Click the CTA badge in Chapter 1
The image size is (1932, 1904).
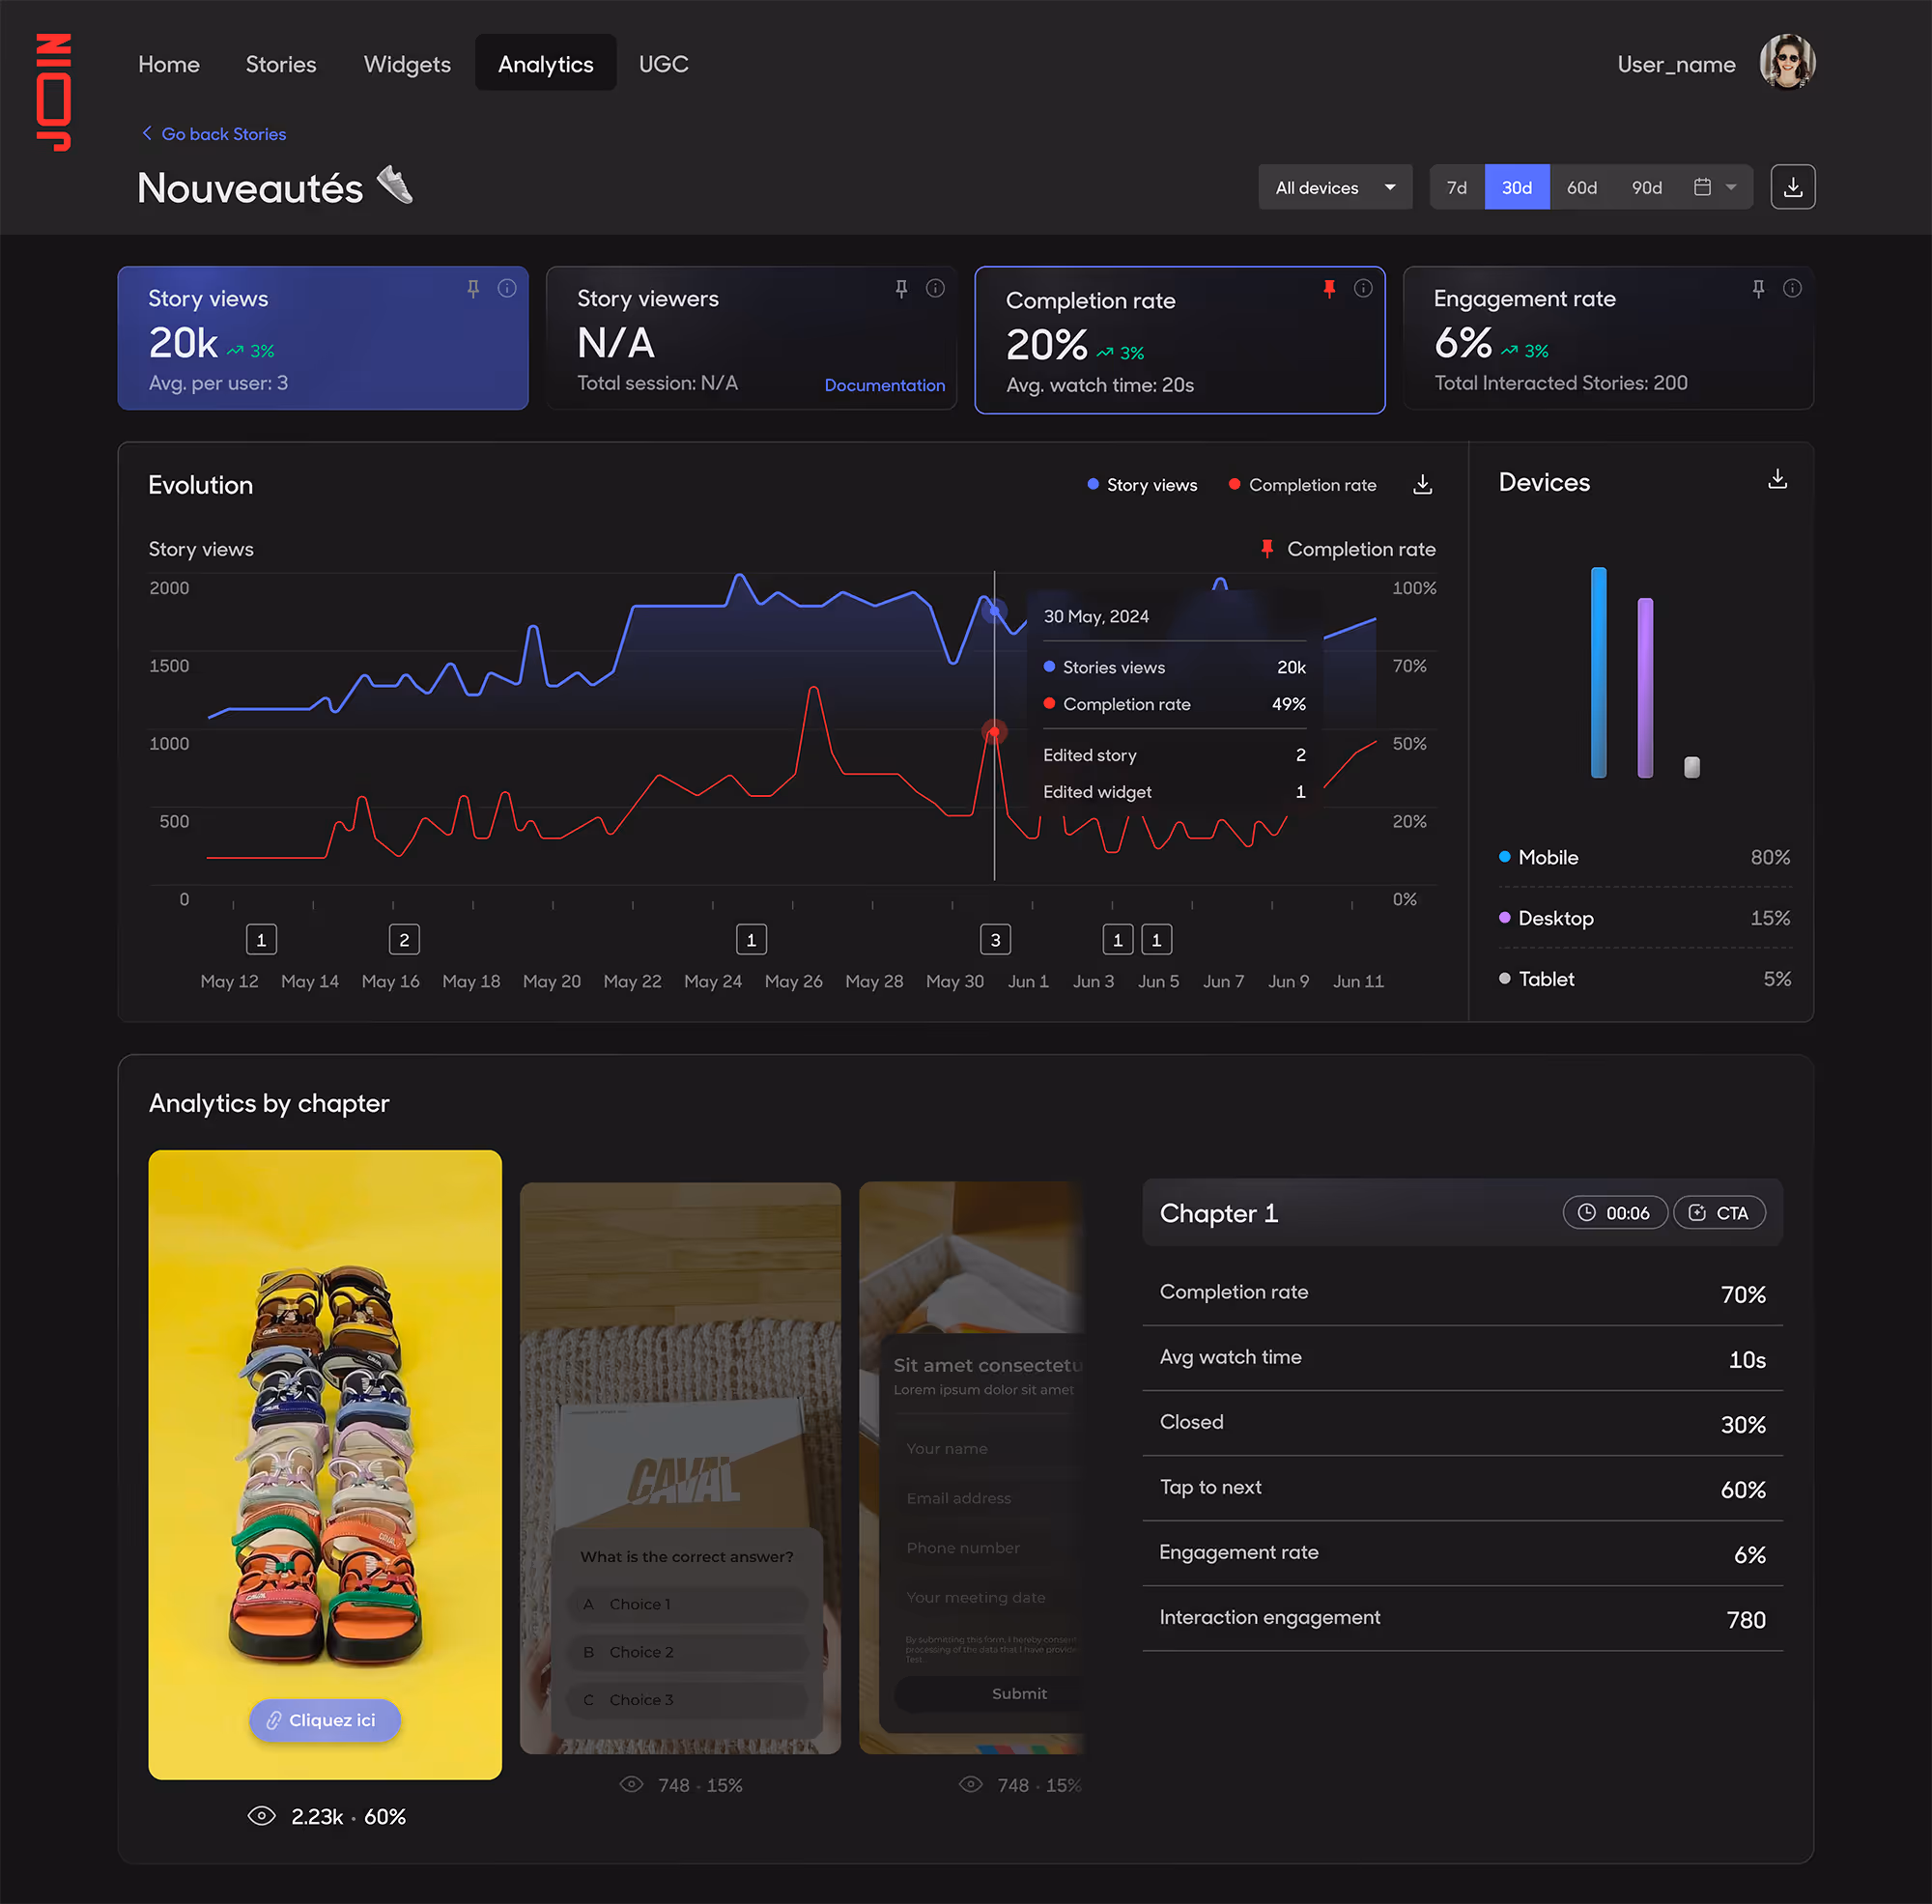tap(1719, 1213)
